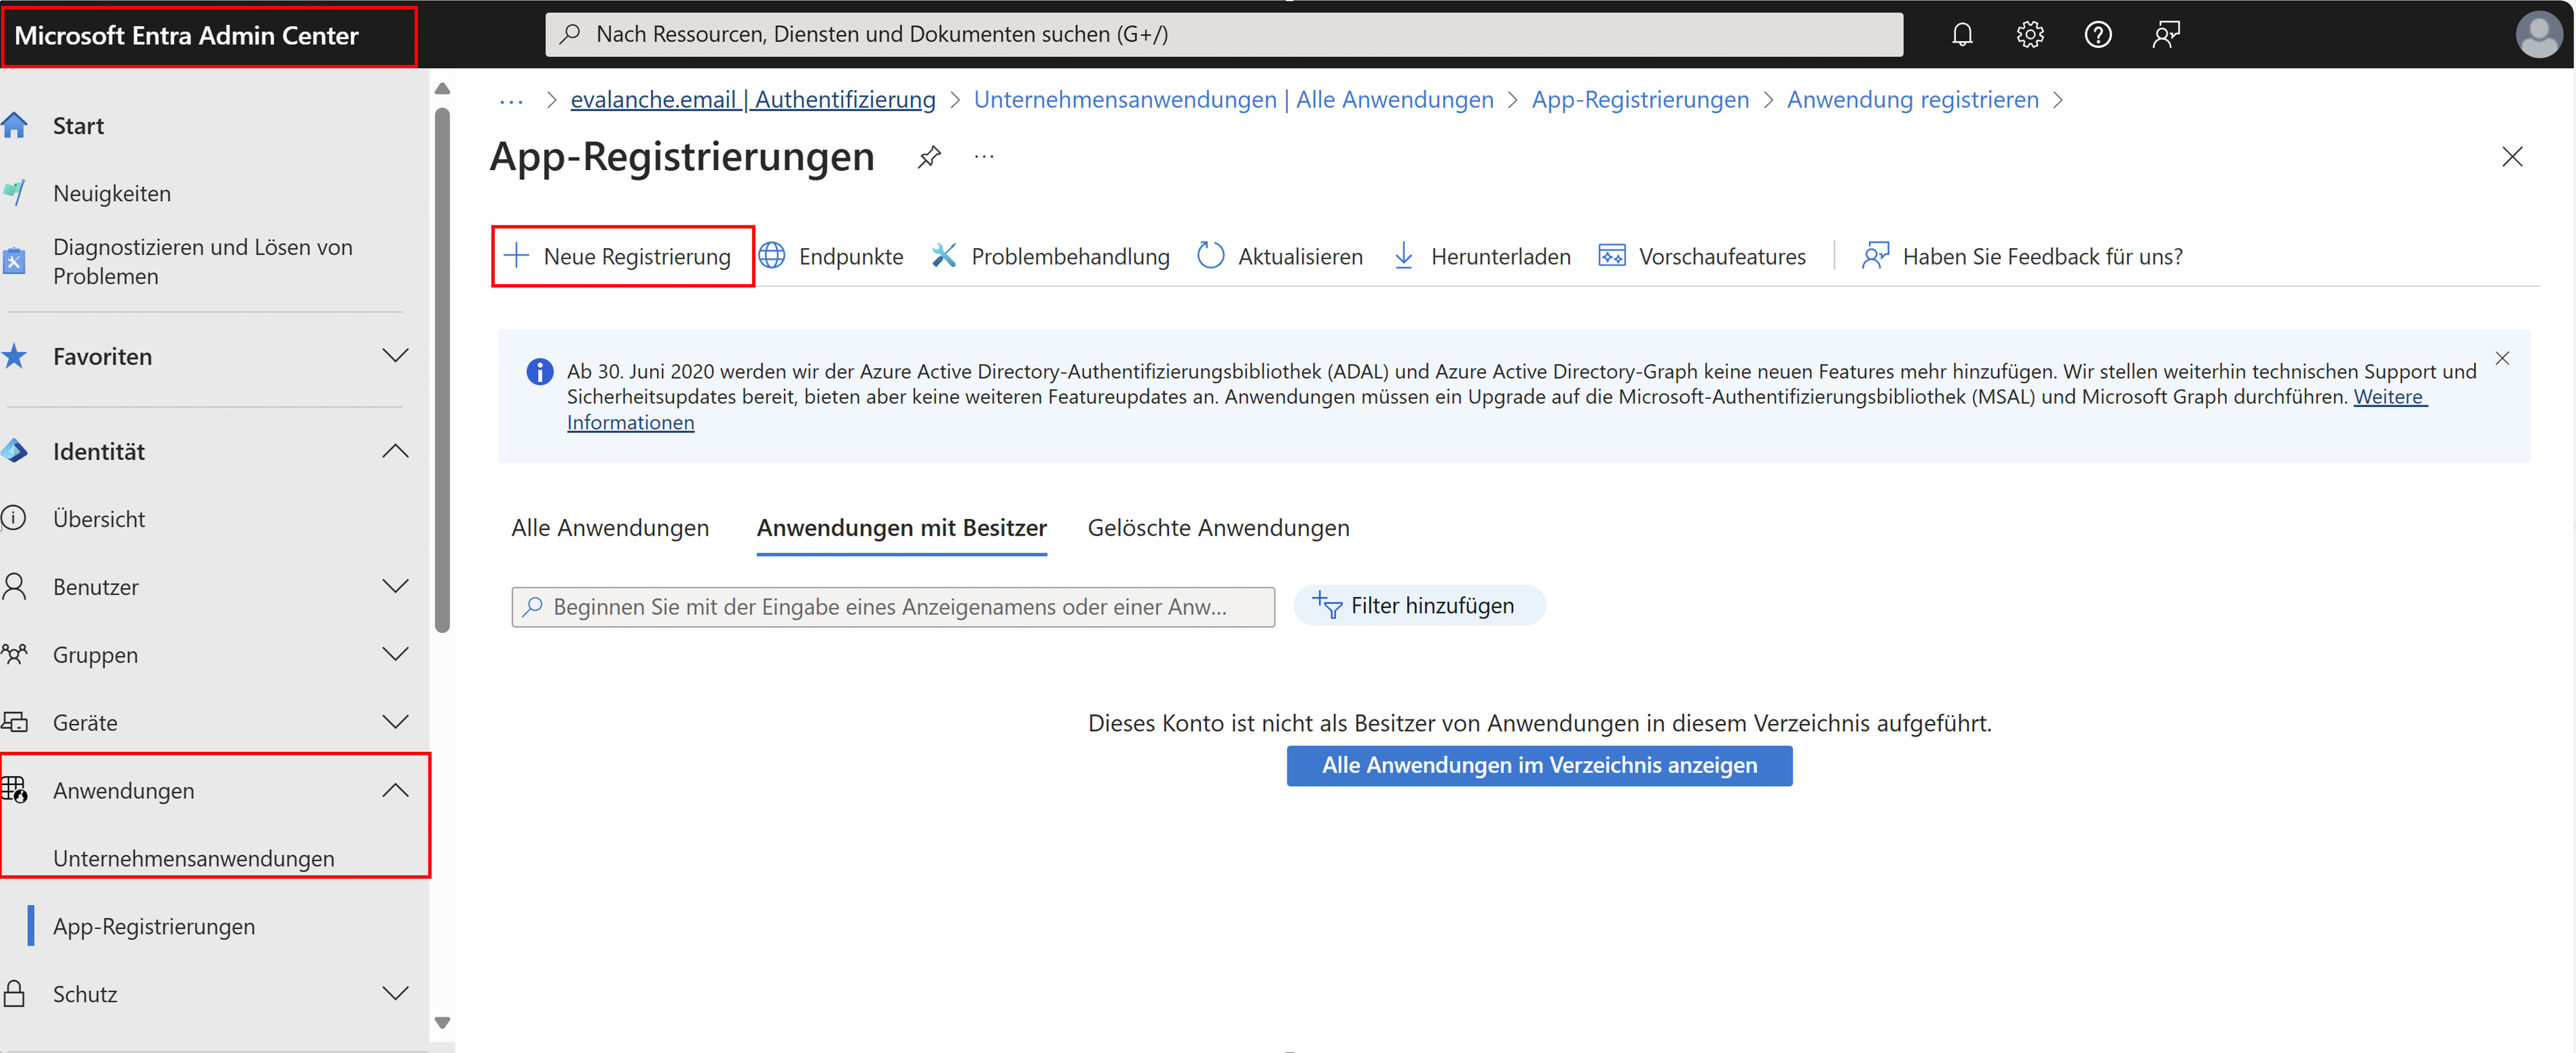
Task: Click the Endpunkte globe icon
Action: [x=772, y=256]
